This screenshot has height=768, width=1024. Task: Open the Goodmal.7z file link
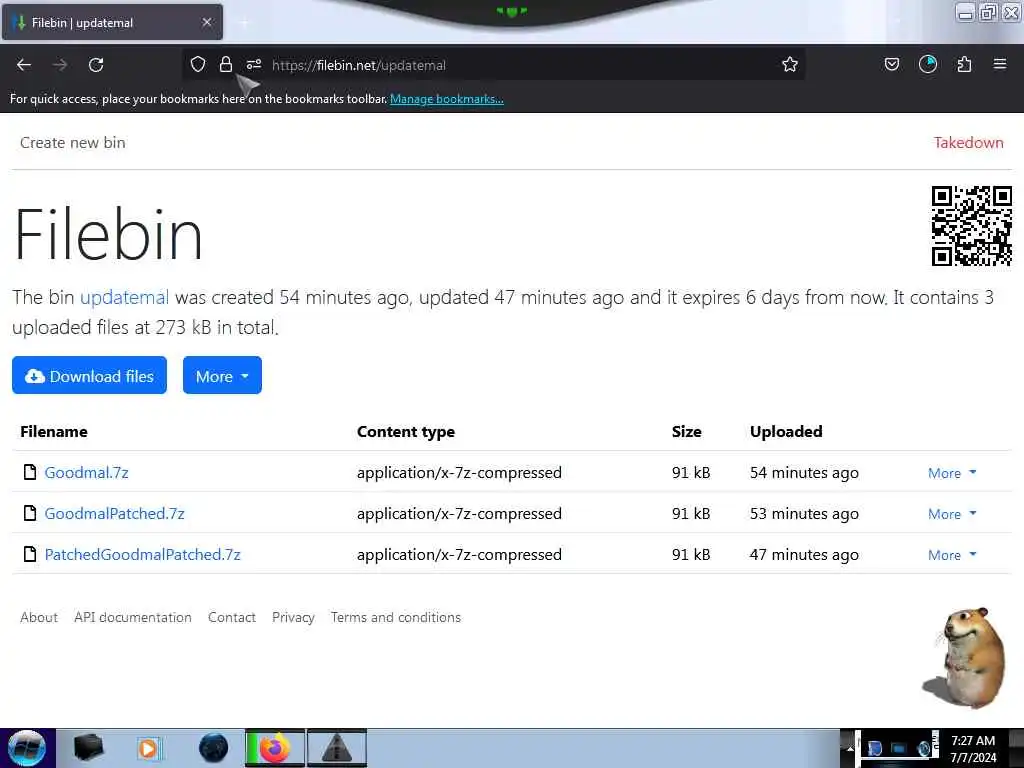86,472
